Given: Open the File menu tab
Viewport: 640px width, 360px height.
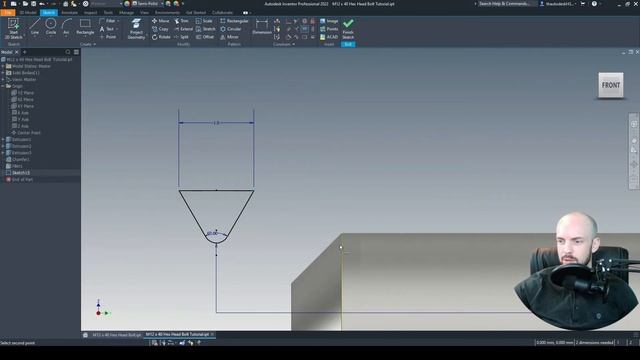Looking at the screenshot, I should tap(8, 13).
